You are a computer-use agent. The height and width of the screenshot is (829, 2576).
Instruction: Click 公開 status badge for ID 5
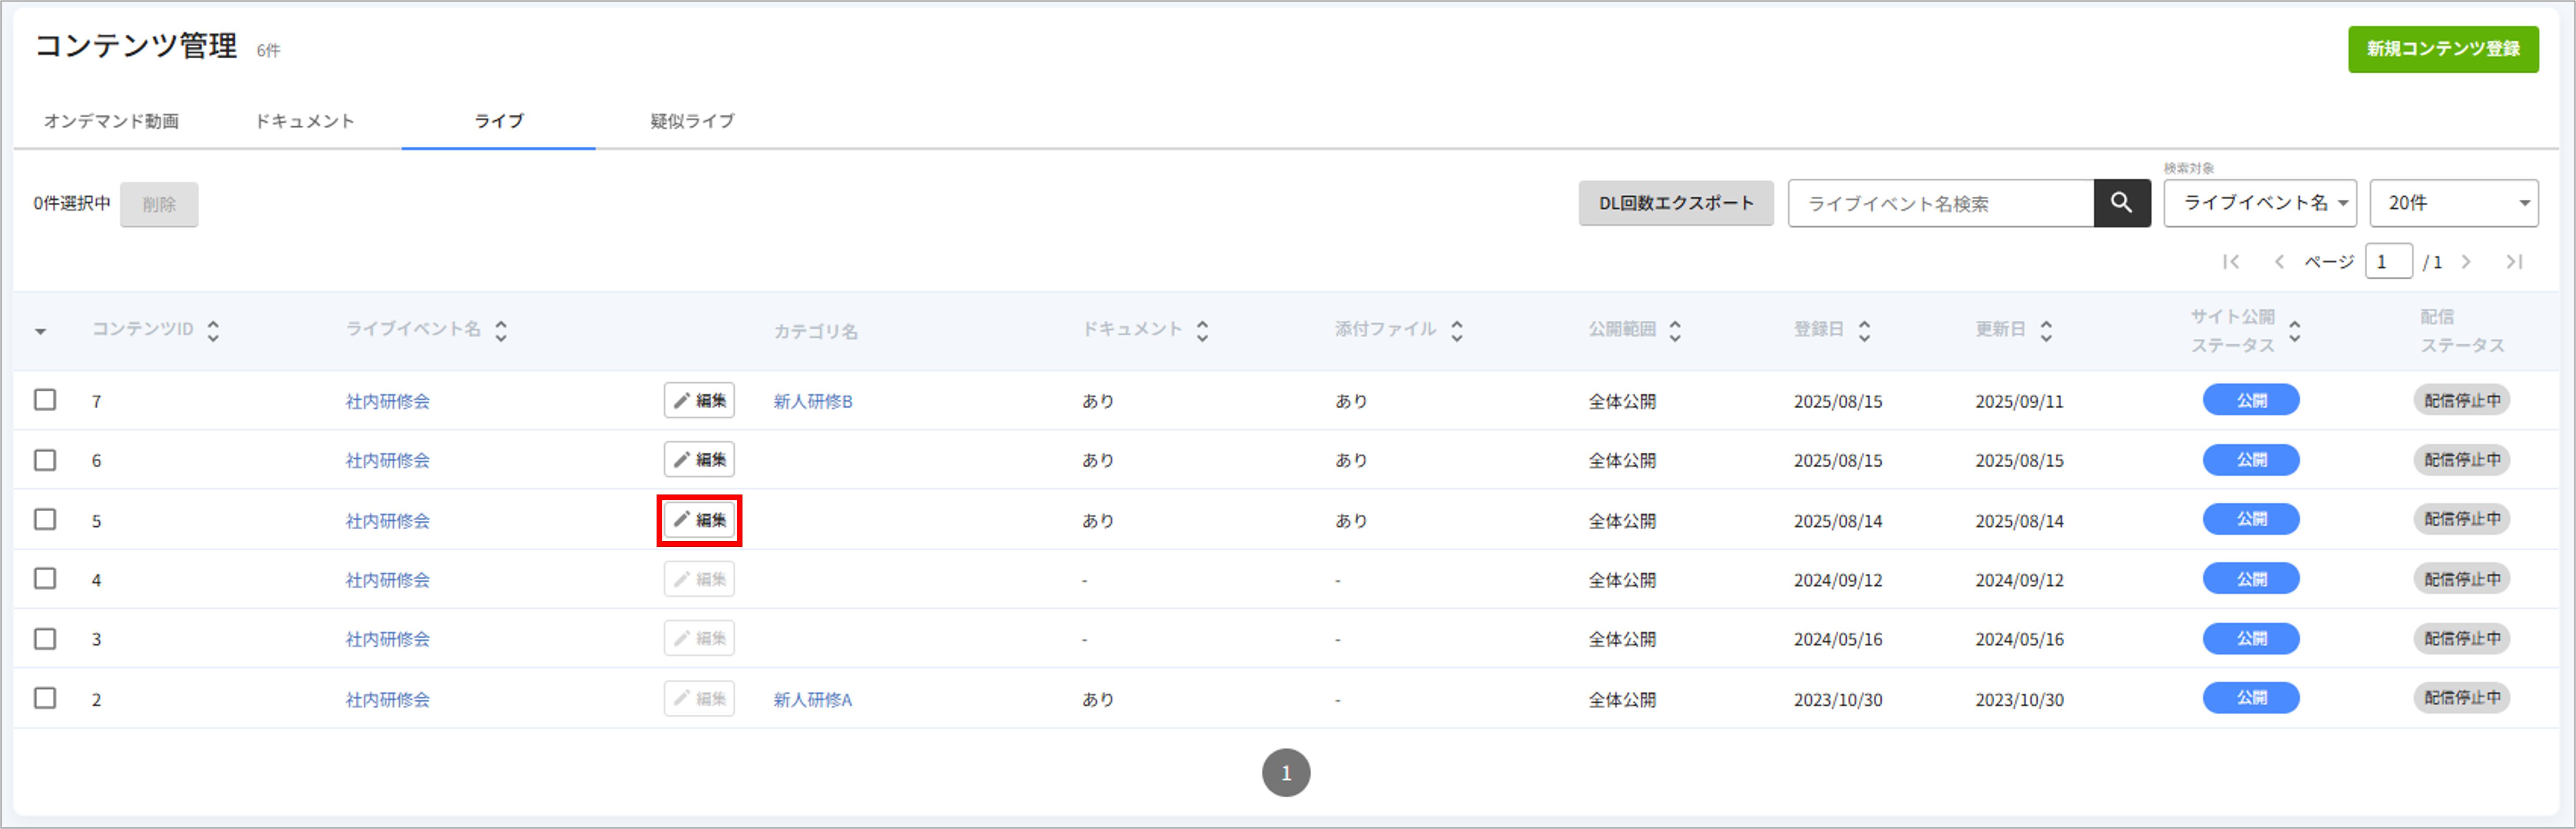click(2251, 519)
